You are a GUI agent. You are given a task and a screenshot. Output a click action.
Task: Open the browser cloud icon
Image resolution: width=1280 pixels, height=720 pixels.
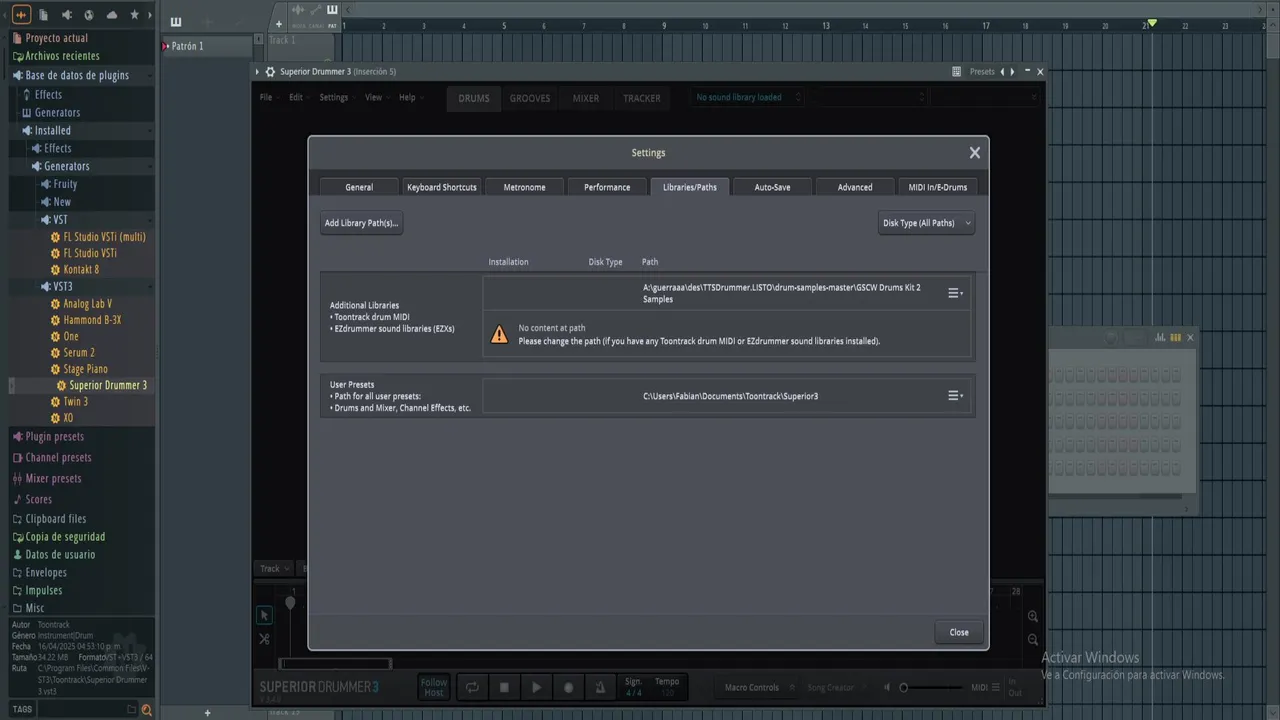click(112, 15)
